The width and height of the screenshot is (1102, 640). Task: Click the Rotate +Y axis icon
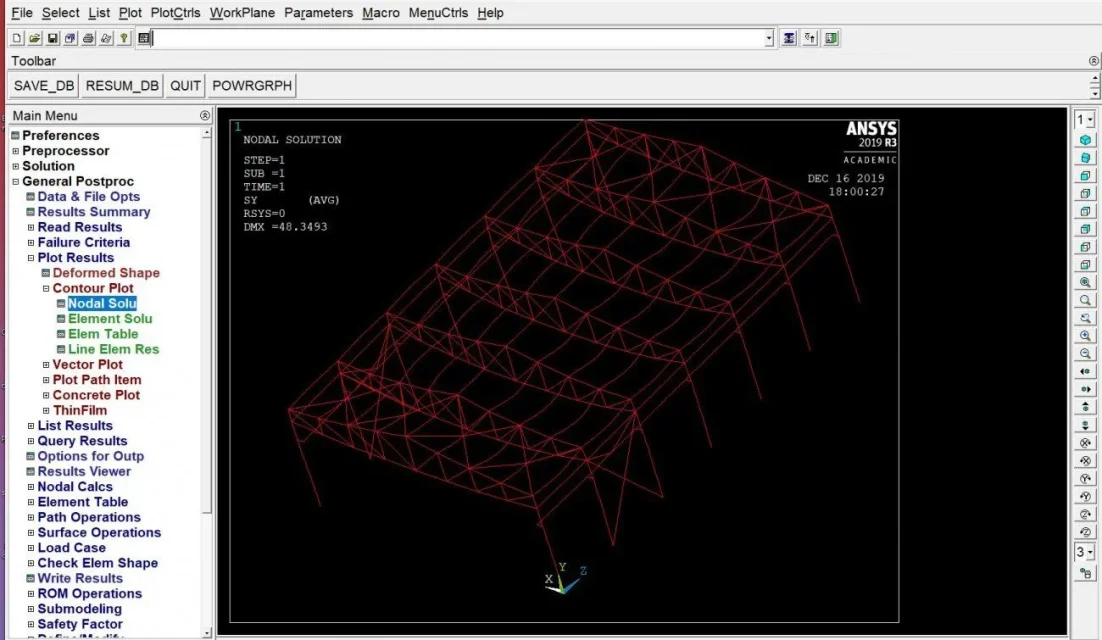click(x=1085, y=478)
